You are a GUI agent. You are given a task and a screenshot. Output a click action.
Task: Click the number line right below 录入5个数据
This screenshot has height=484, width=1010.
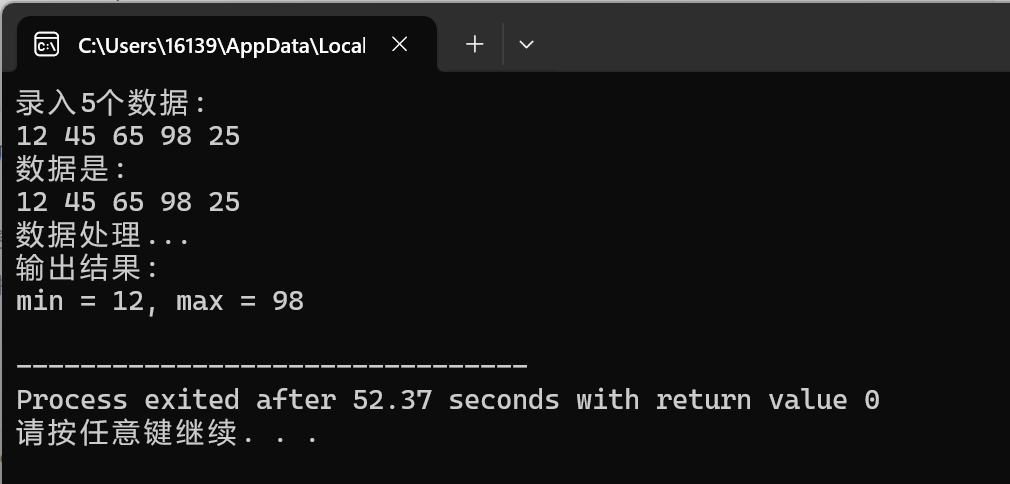[128, 137]
